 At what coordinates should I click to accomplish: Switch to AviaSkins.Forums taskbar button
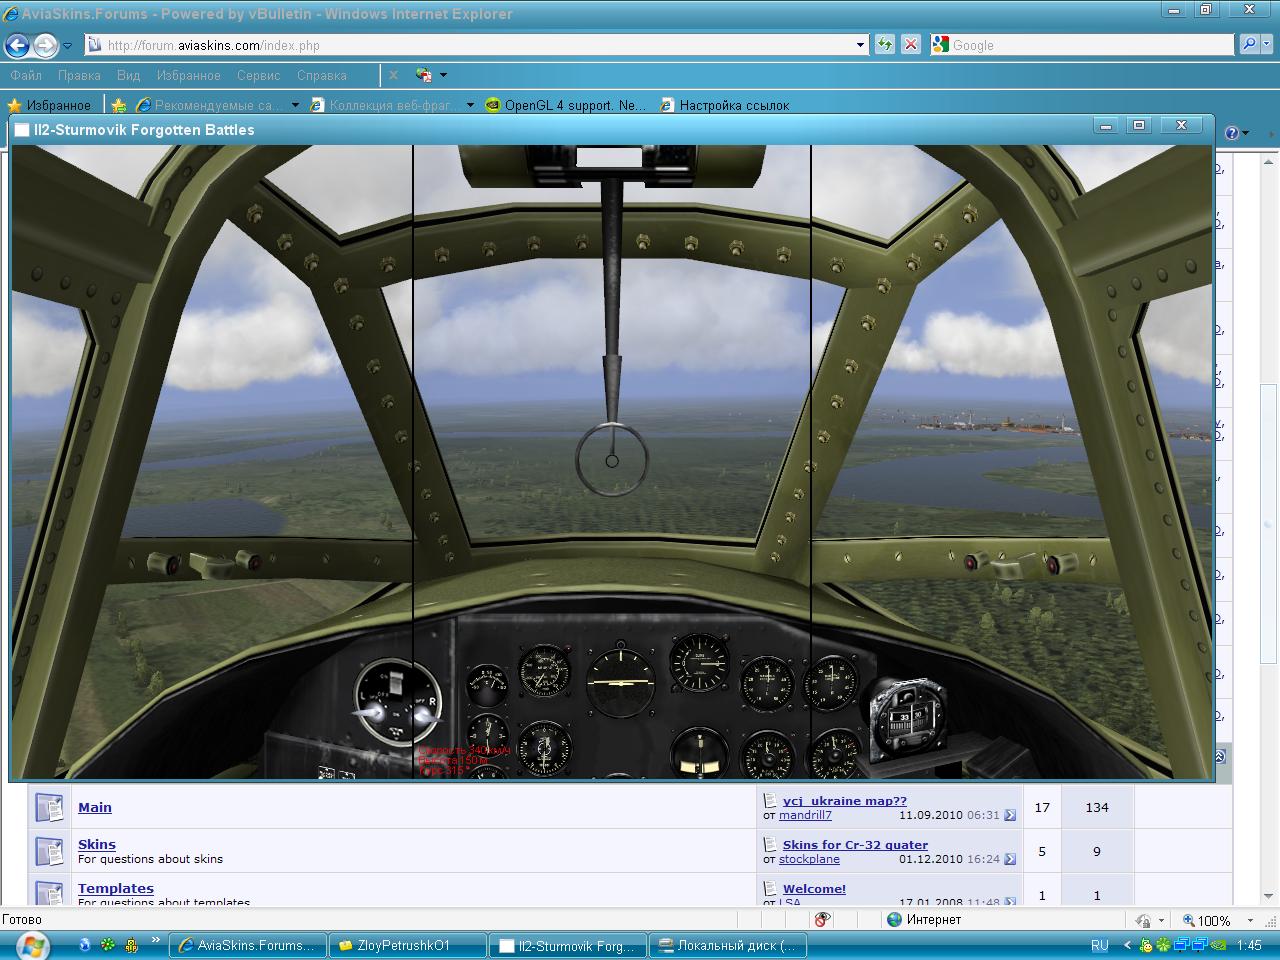250,945
